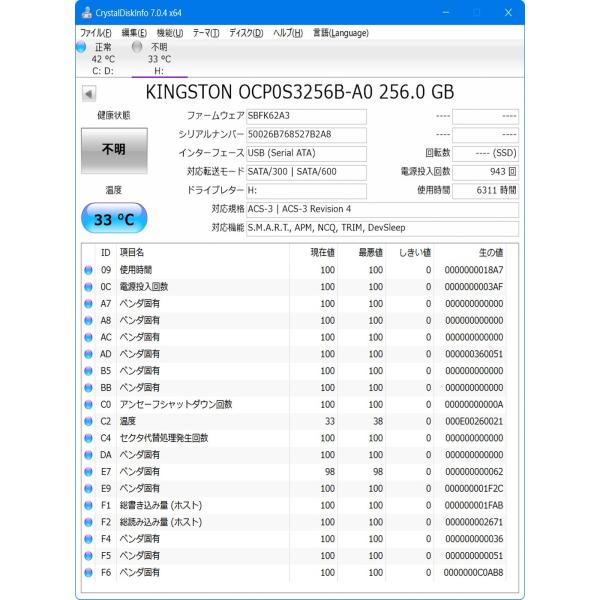Image resolution: width=600 pixels, height=600 pixels.
Task: Close the CrystalDiskInfo window
Action: point(508,13)
